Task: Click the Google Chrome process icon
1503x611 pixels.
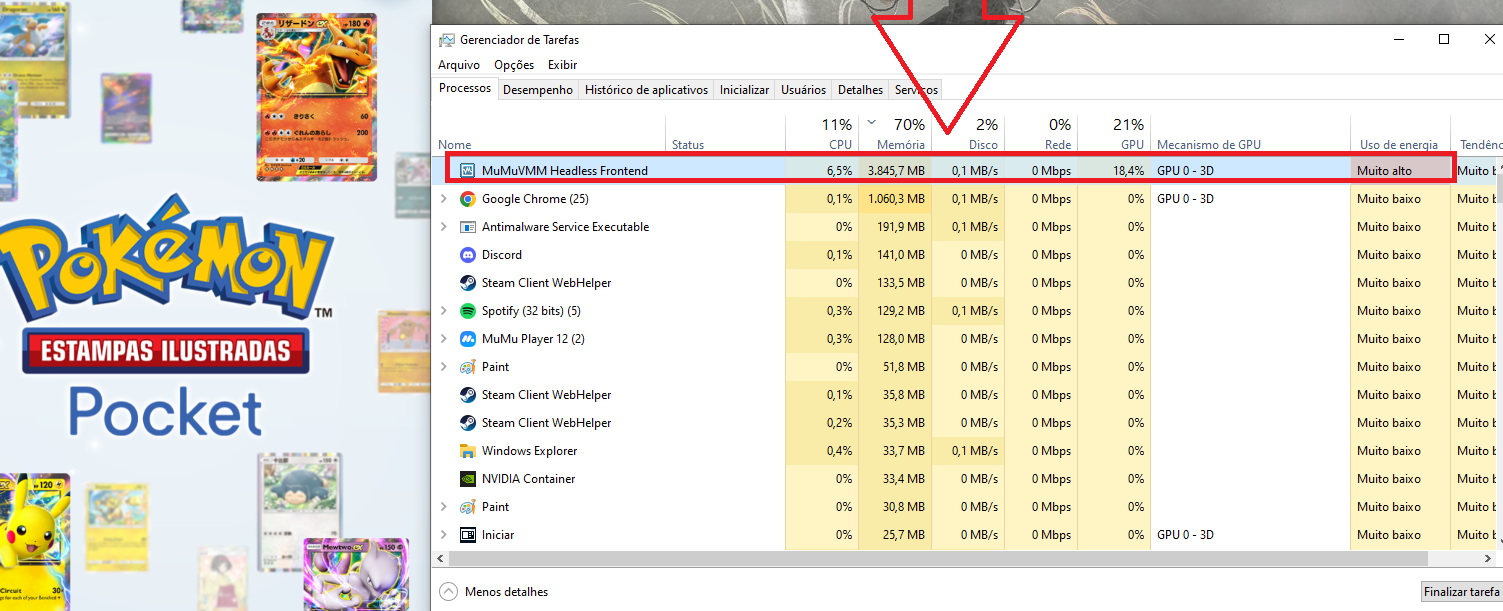Action: 467,199
